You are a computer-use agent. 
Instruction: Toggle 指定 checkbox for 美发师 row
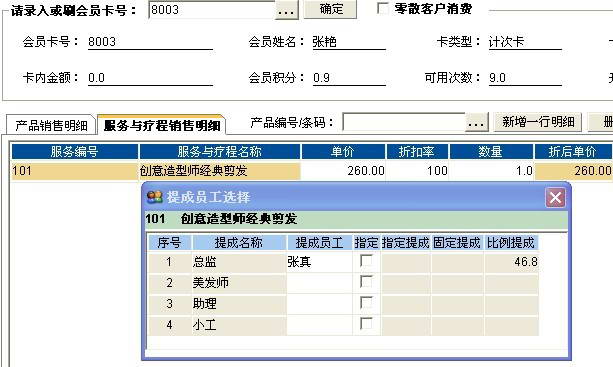(x=366, y=282)
